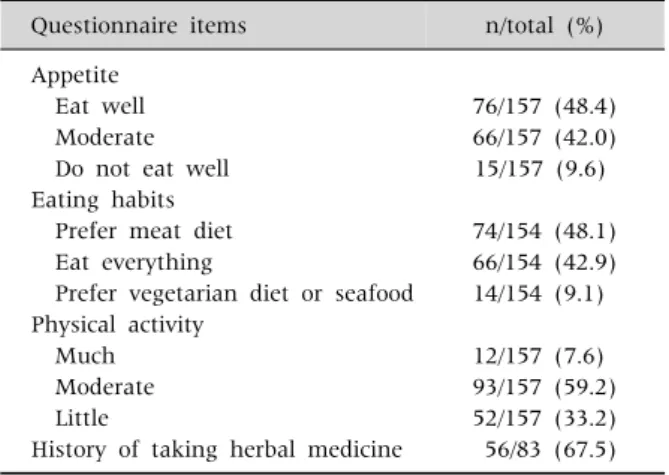Image resolution: width=669 pixels, height=475 pixels.
Task: Click 'Prefer vegetarian diet or seafood'
Action: coord(234,293)
